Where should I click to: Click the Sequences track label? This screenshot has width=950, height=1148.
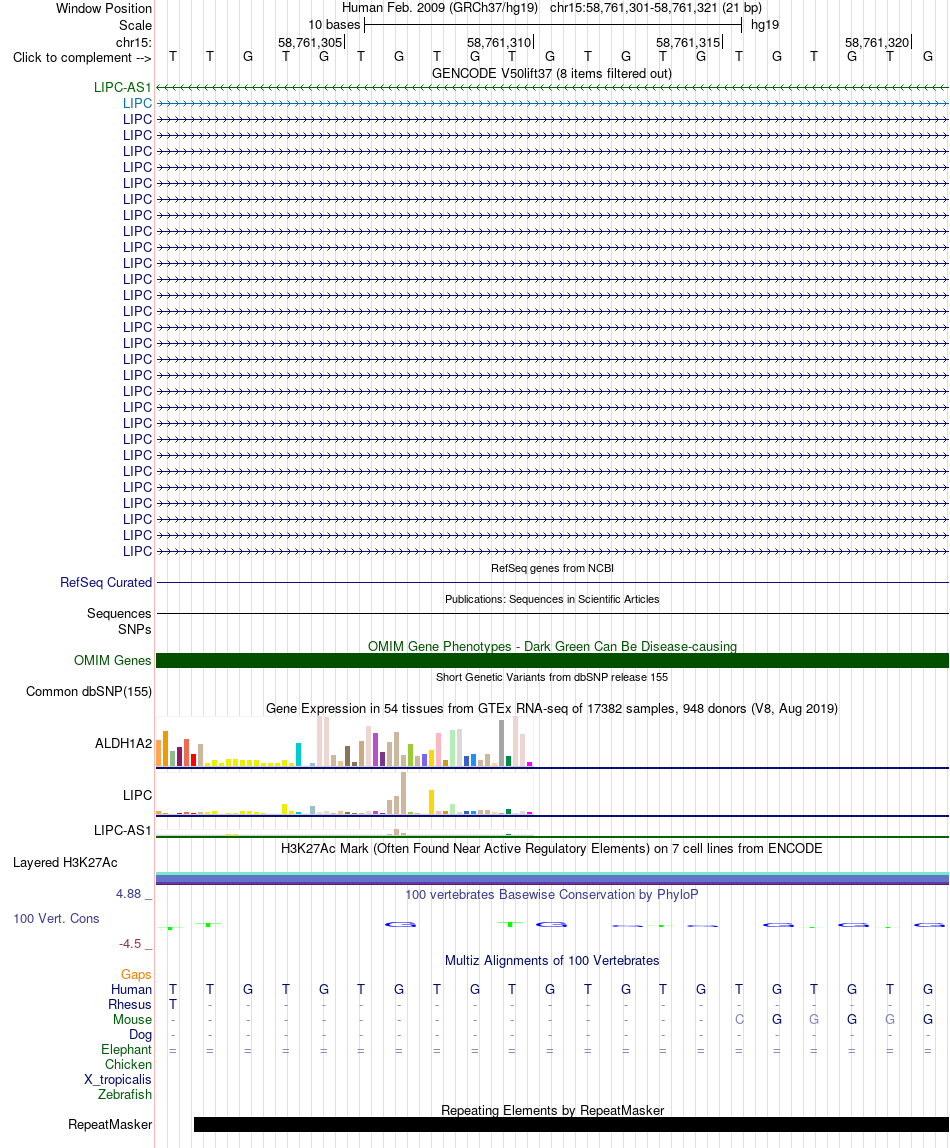[x=119, y=613]
